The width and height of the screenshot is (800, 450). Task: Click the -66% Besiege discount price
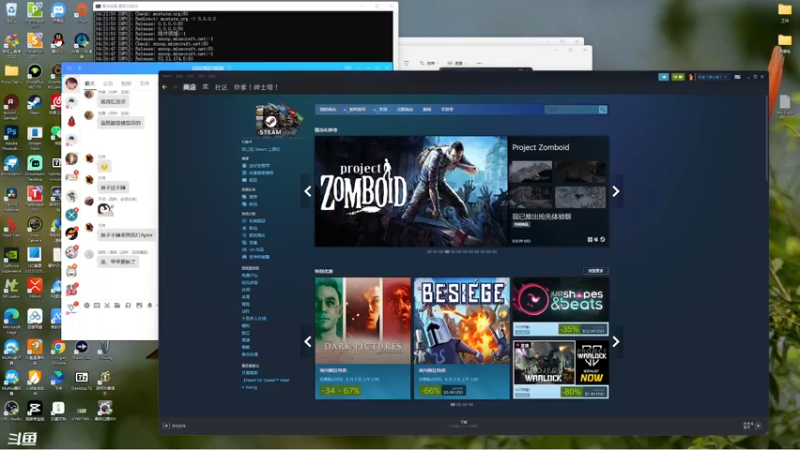click(442, 391)
